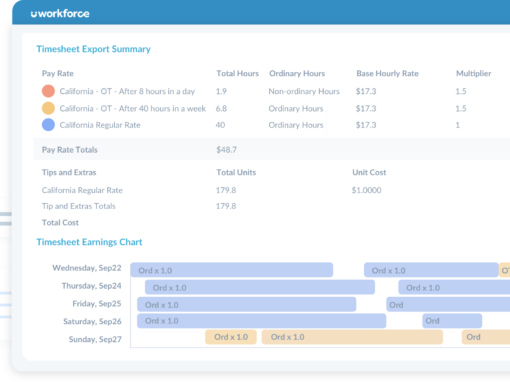The width and height of the screenshot is (510, 382).
Task: Select the Total Hours column header
Action: click(x=238, y=73)
